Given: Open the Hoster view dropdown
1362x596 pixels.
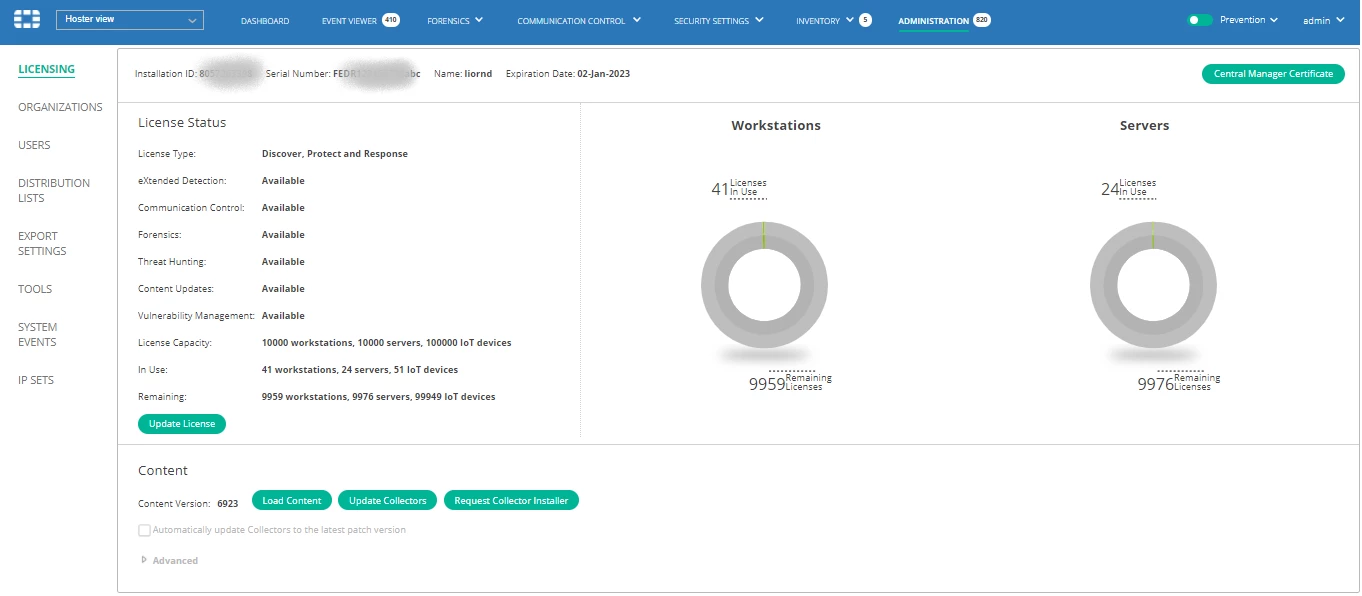Looking at the screenshot, I should click(x=130, y=20).
